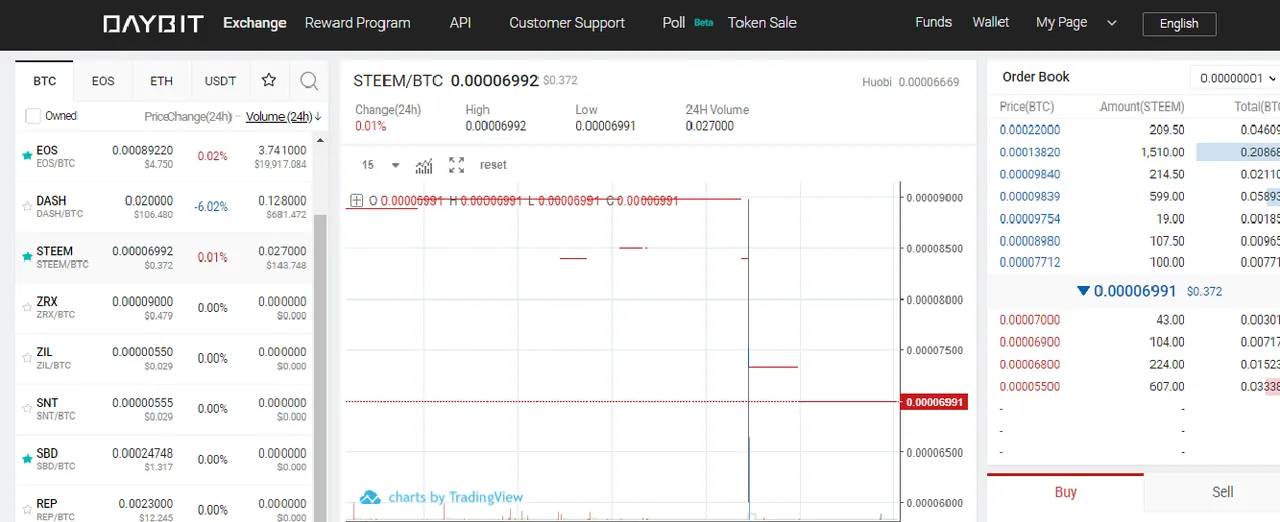The width and height of the screenshot is (1280, 522).
Task: Select the ETH market tab
Action: click(161, 81)
